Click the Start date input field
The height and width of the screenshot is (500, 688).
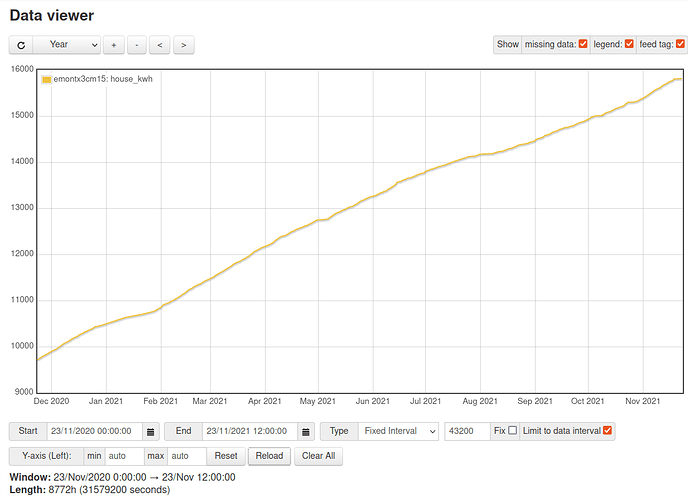coord(94,431)
